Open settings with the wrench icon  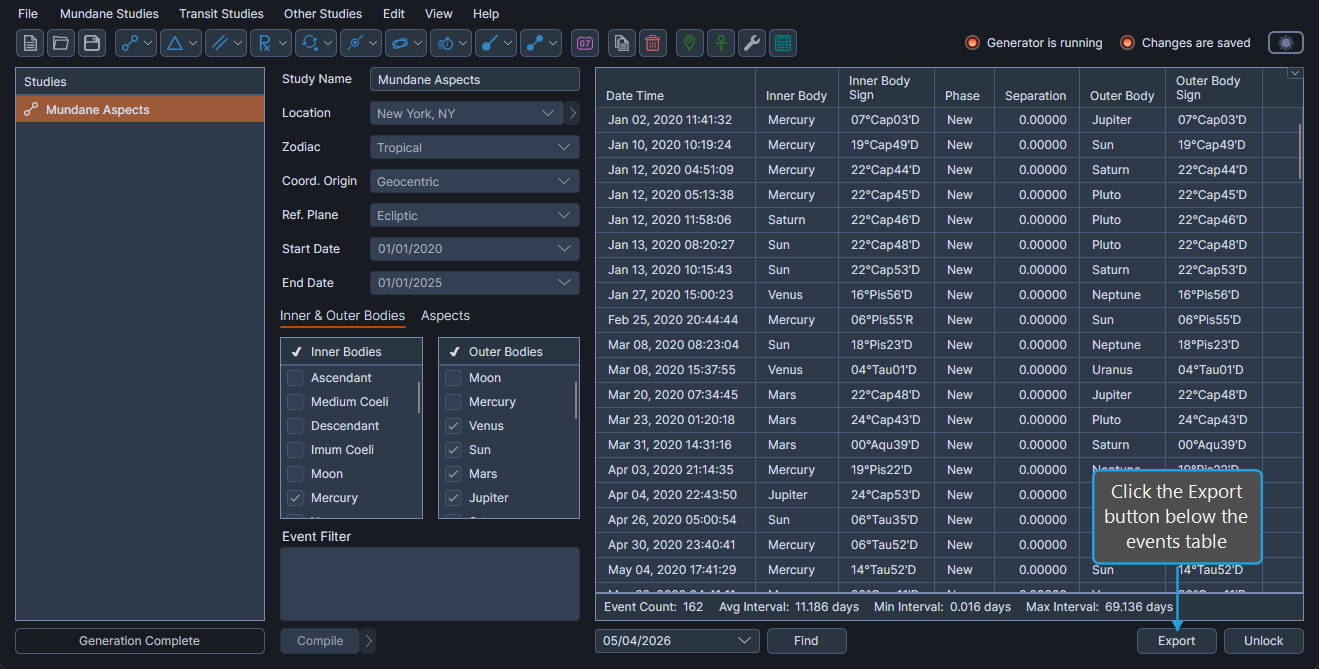(x=752, y=43)
